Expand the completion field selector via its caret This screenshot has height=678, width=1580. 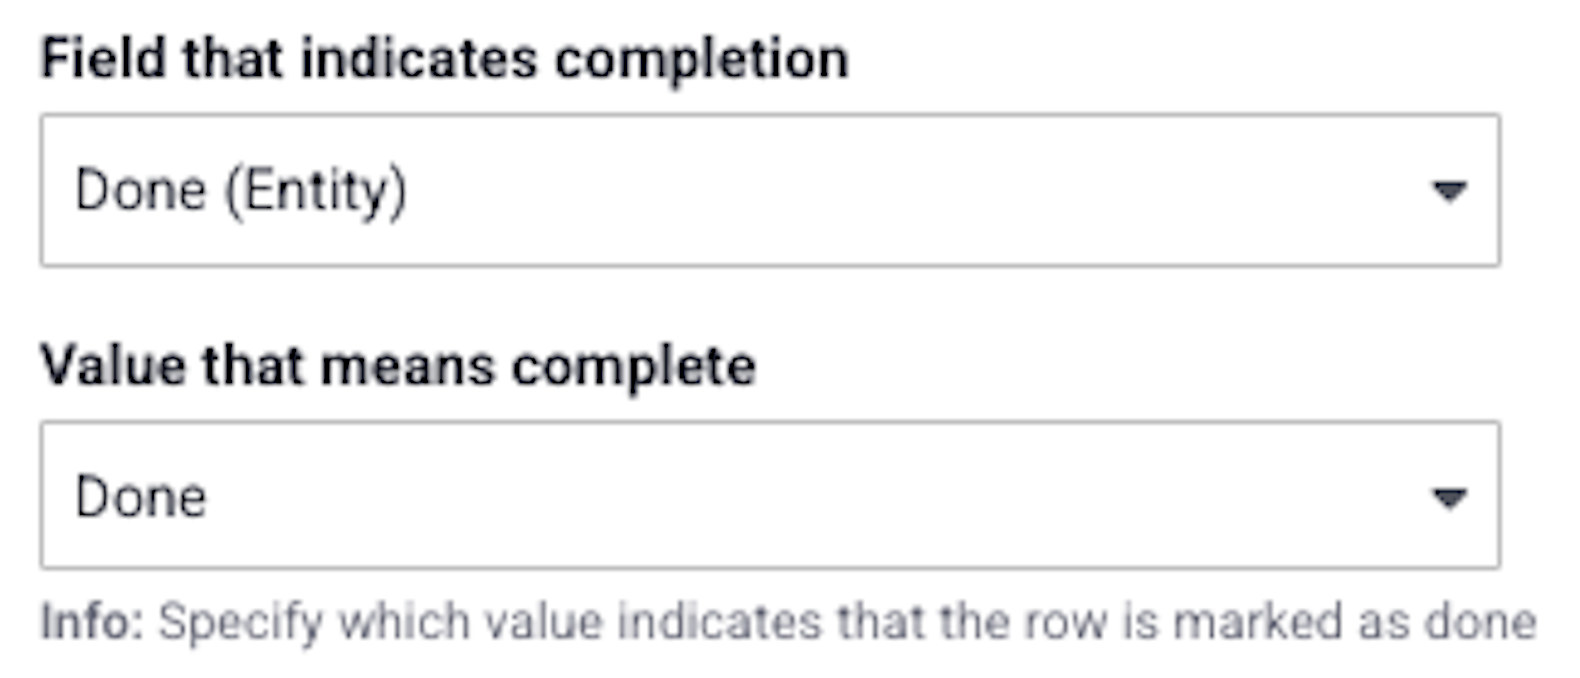click(1448, 190)
